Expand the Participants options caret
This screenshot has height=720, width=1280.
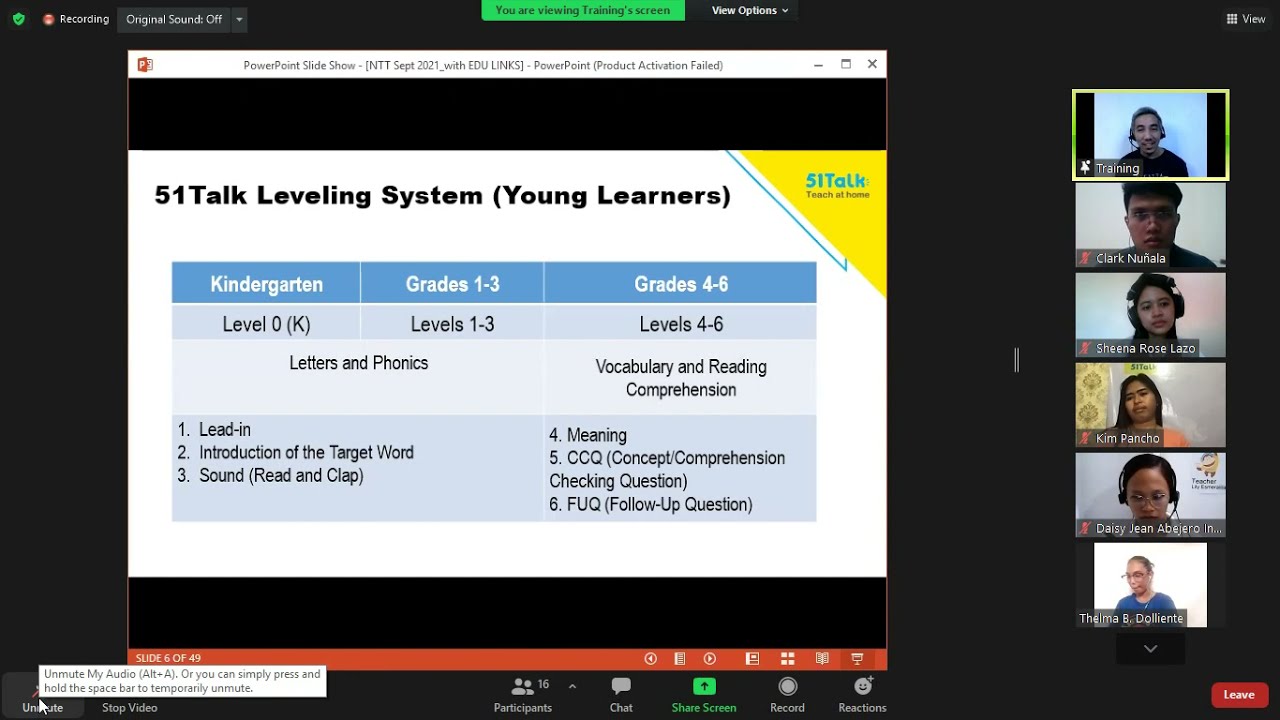(572, 686)
